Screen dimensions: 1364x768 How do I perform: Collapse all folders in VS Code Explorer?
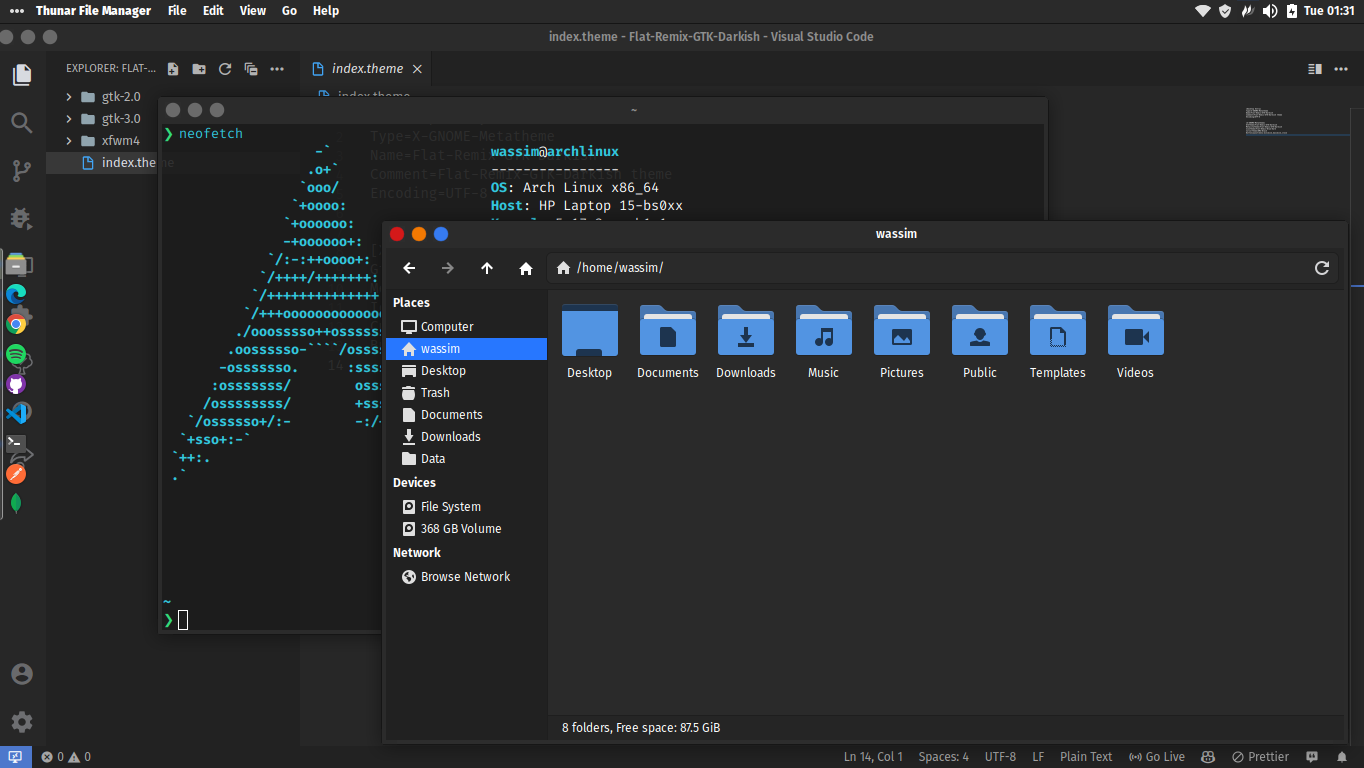pyautogui.click(x=251, y=69)
